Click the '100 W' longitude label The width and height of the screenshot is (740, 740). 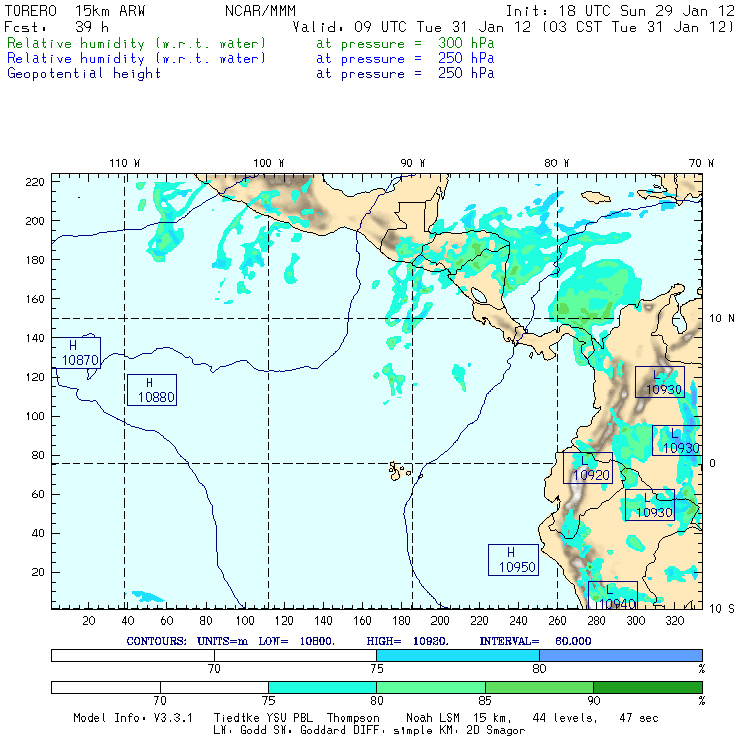coord(269,163)
